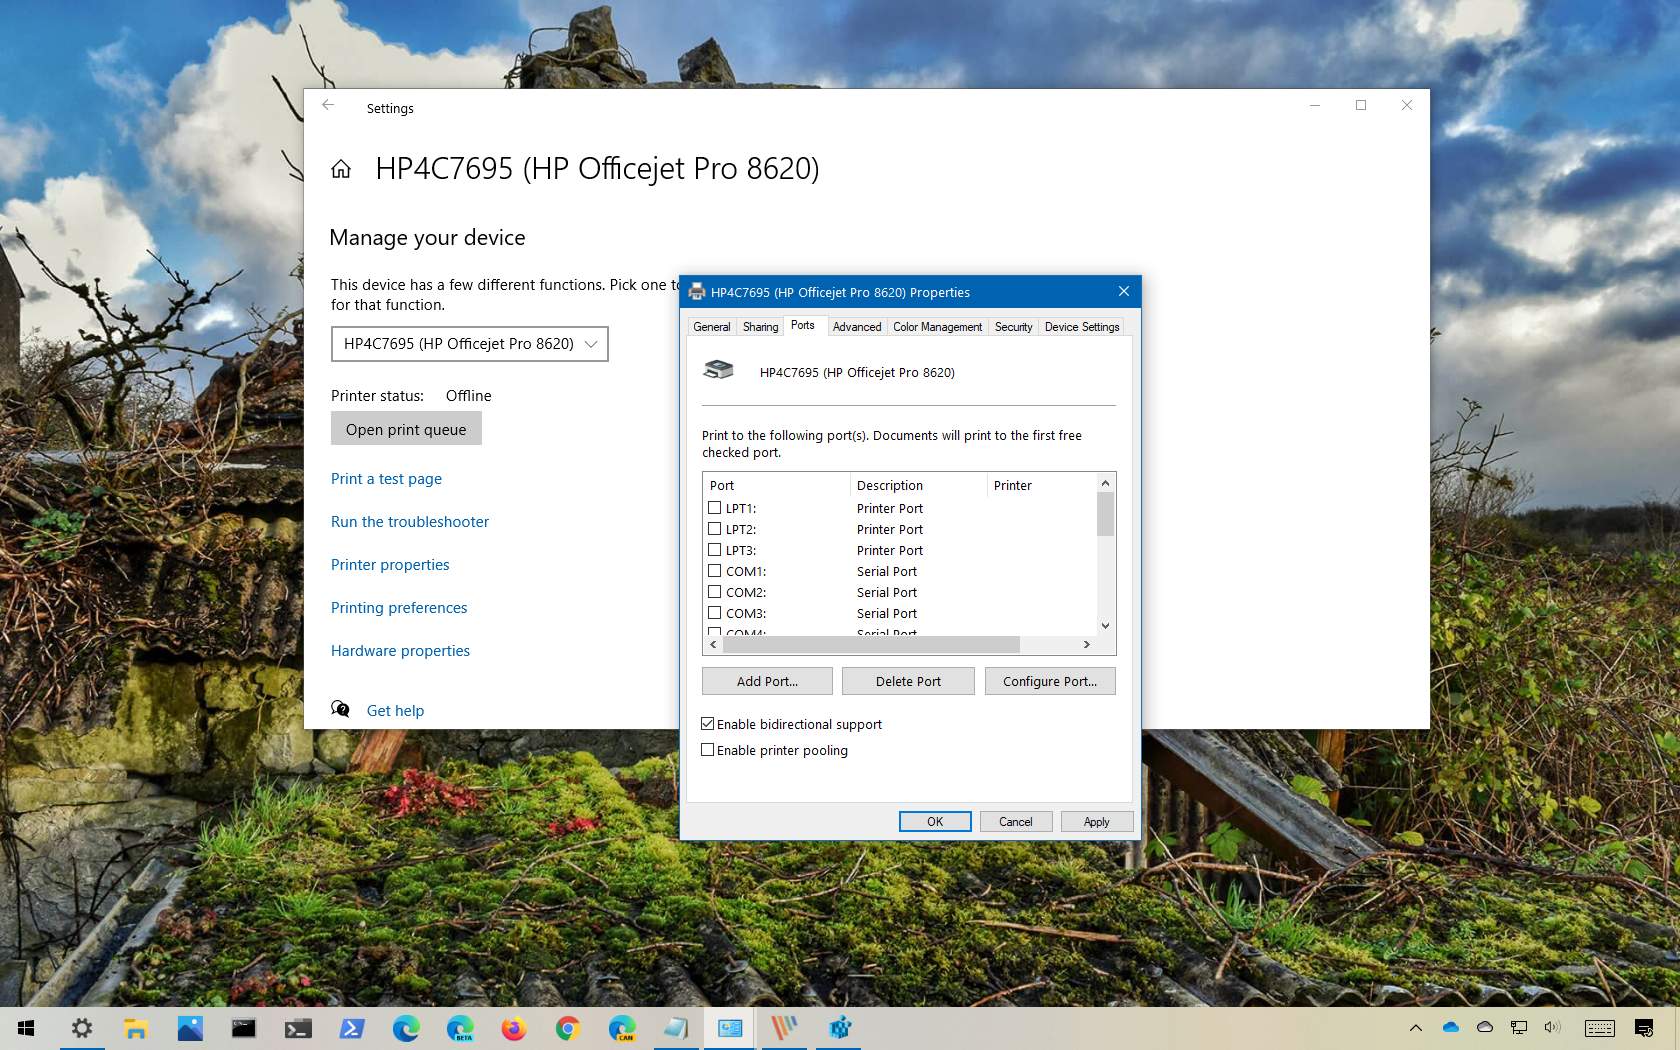This screenshot has height=1050, width=1680.
Task: Click the volume speaker icon in system tray
Action: (1553, 1028)
